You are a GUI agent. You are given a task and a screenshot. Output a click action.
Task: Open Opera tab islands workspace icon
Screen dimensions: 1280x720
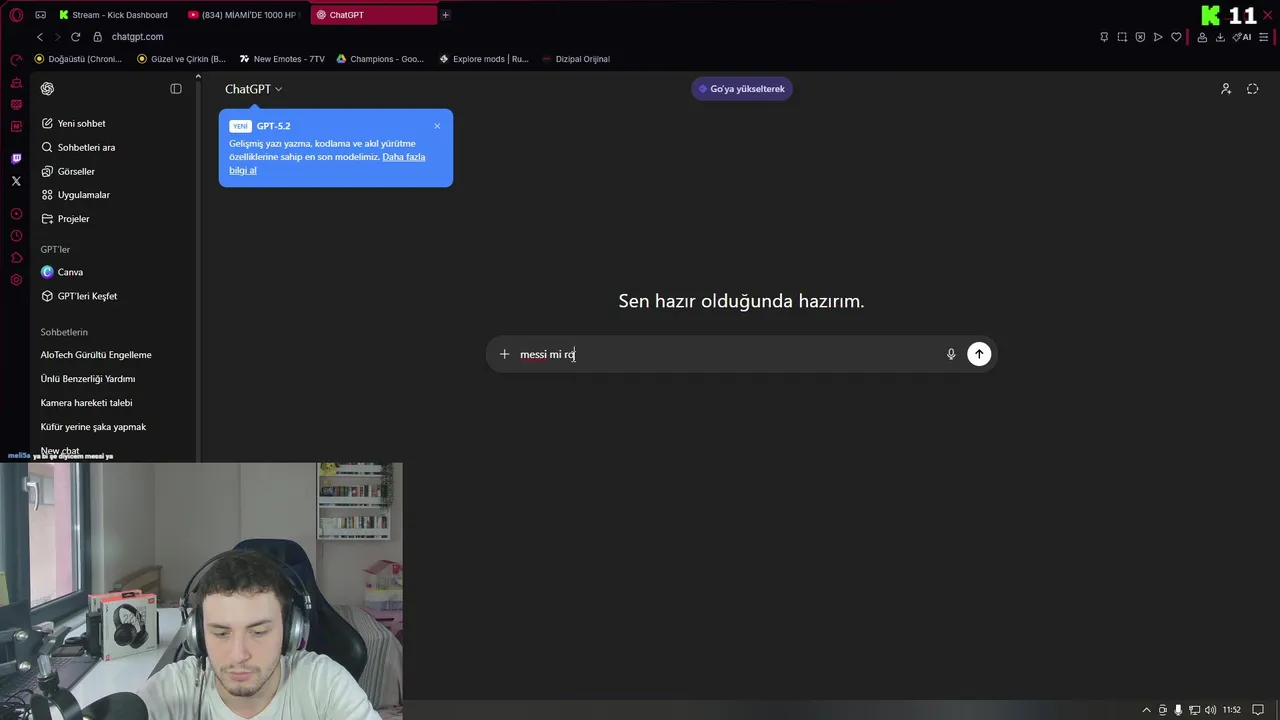click(40, 15)
